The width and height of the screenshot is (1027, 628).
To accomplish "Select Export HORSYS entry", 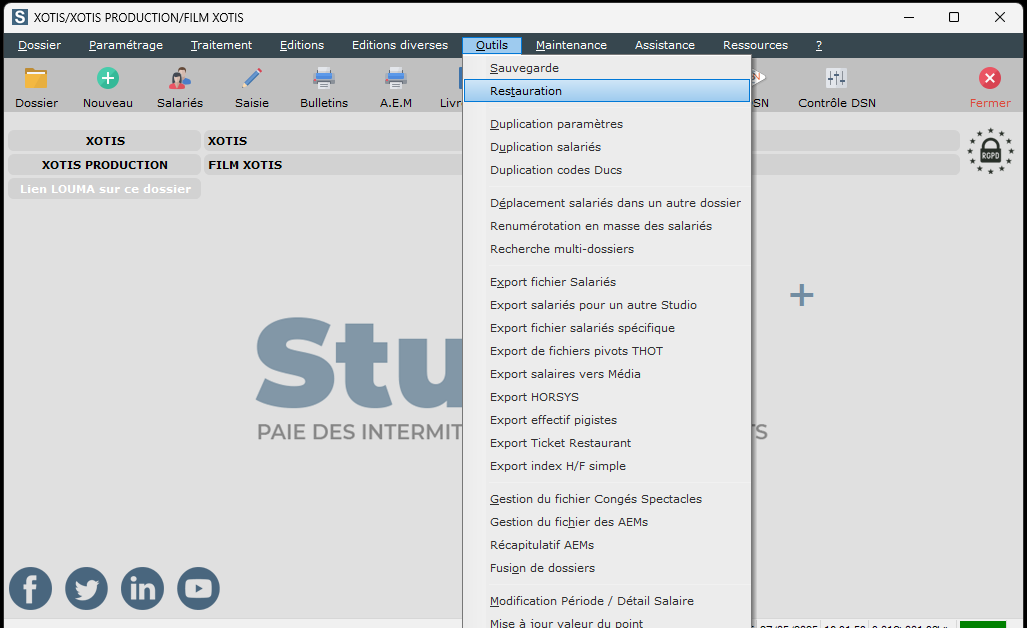I will [607, 397].
